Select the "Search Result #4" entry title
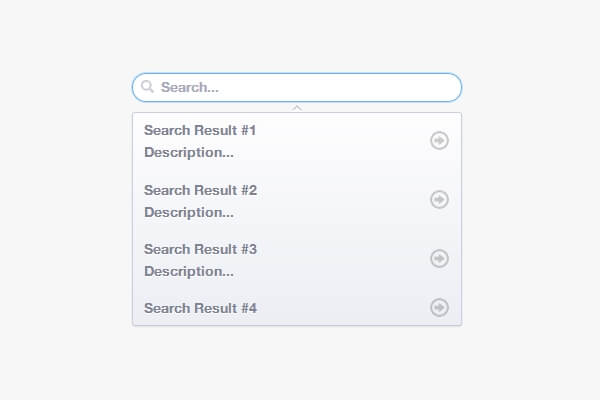The image size is (600, 400). click(200, 308)
